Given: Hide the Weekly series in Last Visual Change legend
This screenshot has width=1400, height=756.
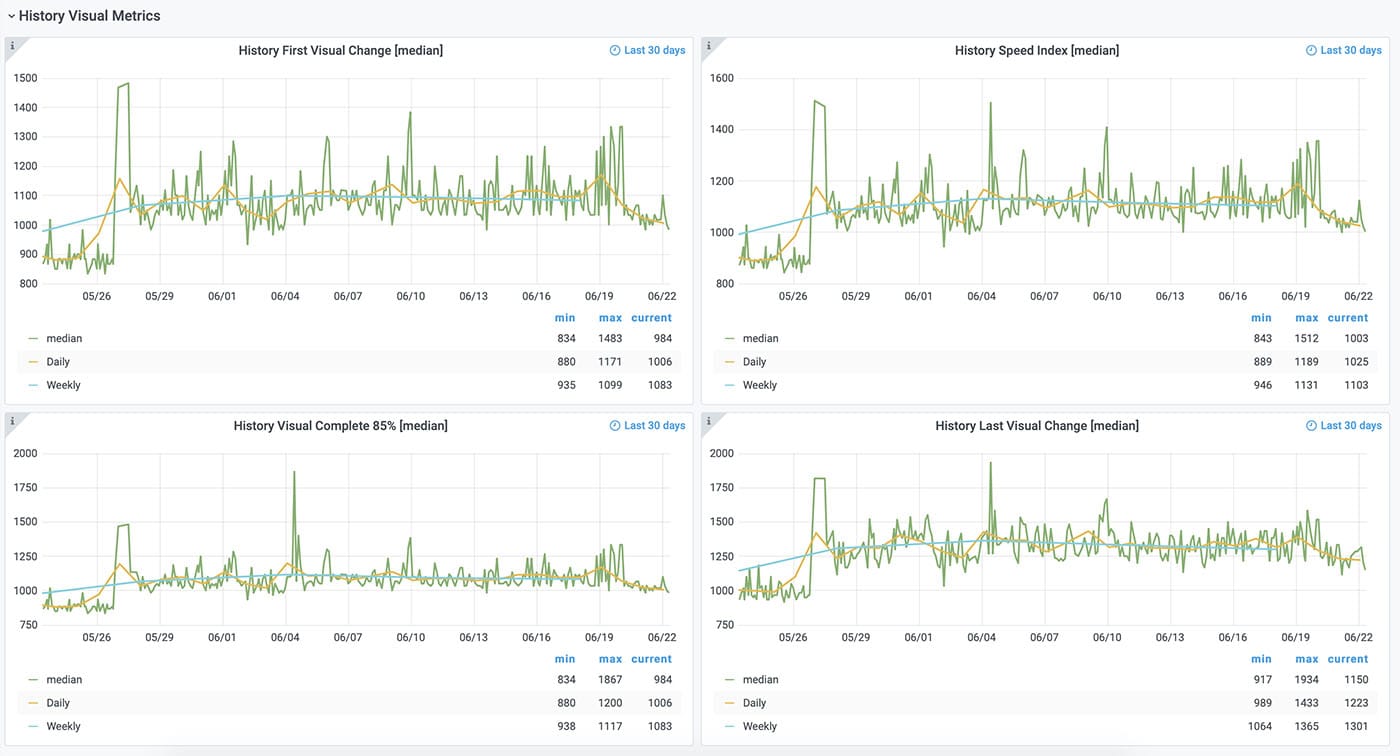Looking at the screenshot, I should pyautogui.click(x=760, y=725).
